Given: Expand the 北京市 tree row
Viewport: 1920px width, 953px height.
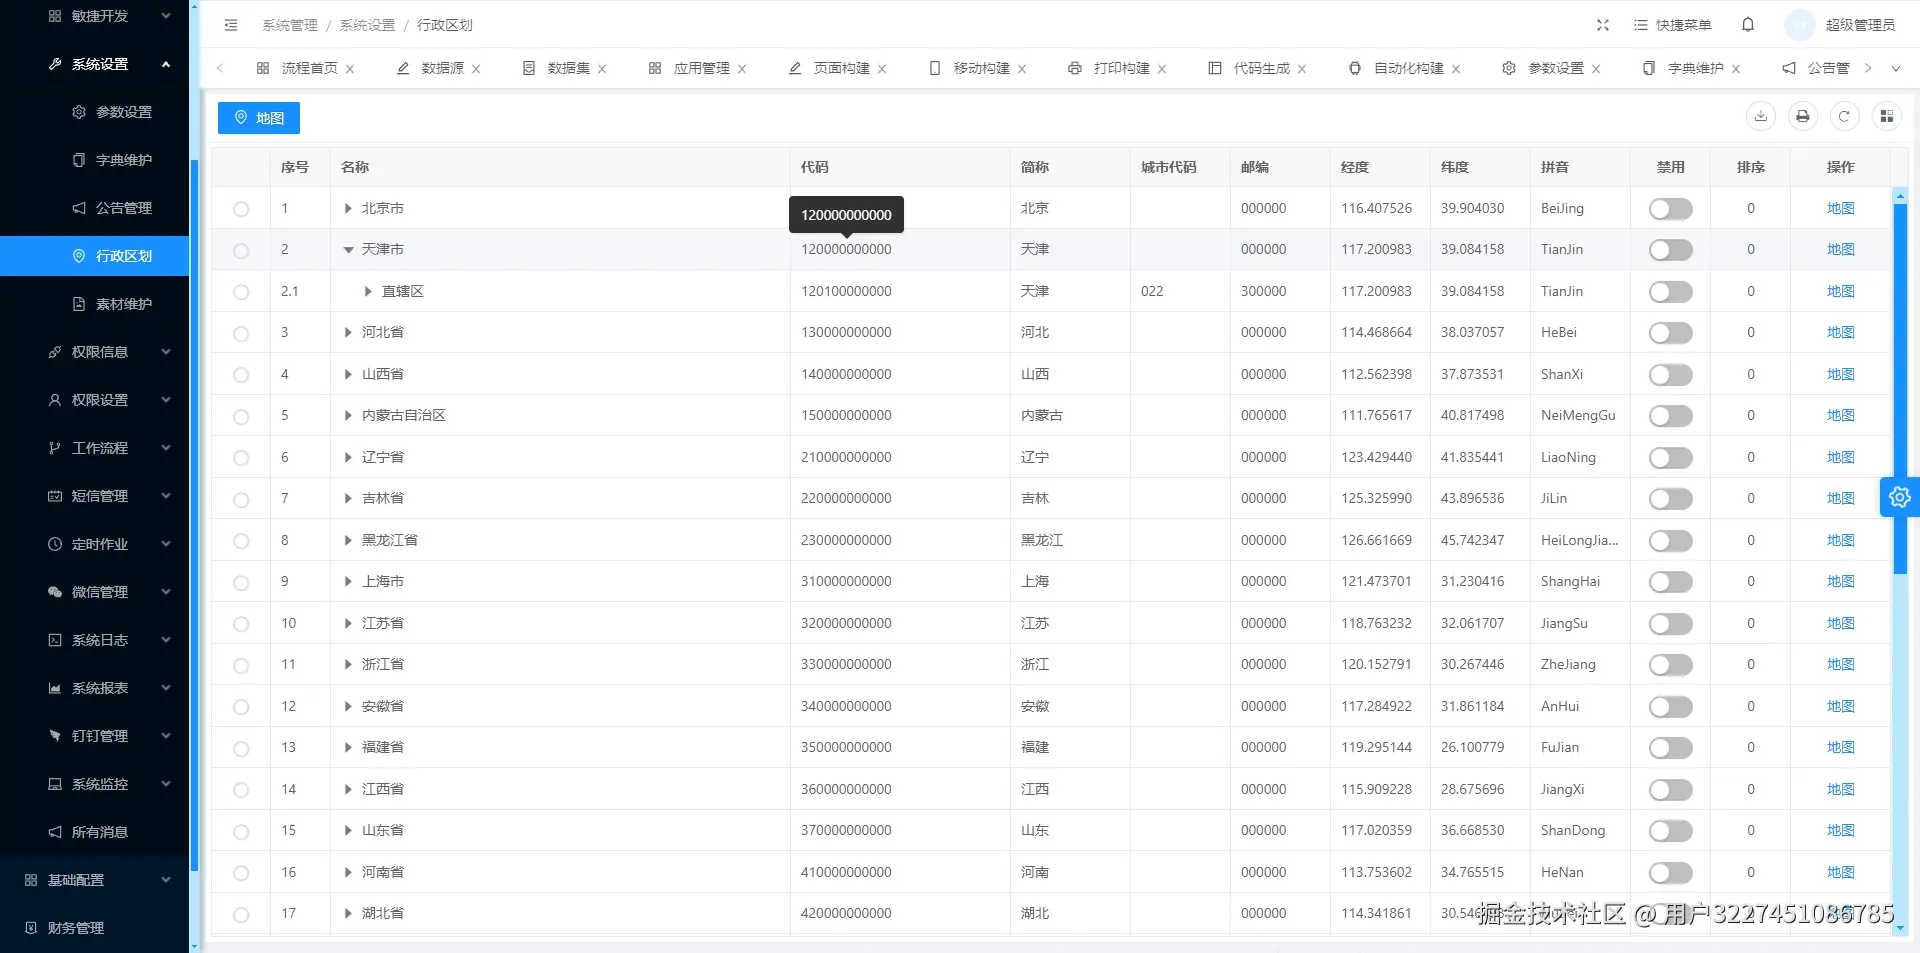Looking at the screenshot, I should [x=348, y=208].
